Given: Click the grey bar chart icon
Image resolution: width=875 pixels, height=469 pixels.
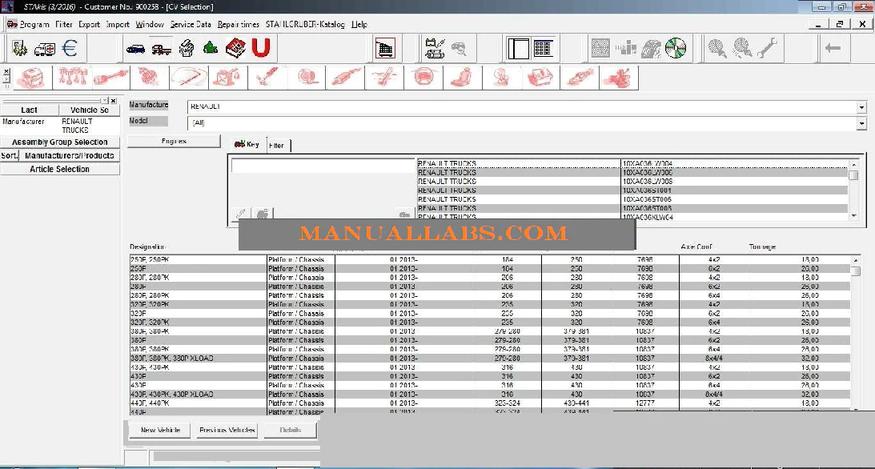Looking at the screenshot, I should [626, 49].
